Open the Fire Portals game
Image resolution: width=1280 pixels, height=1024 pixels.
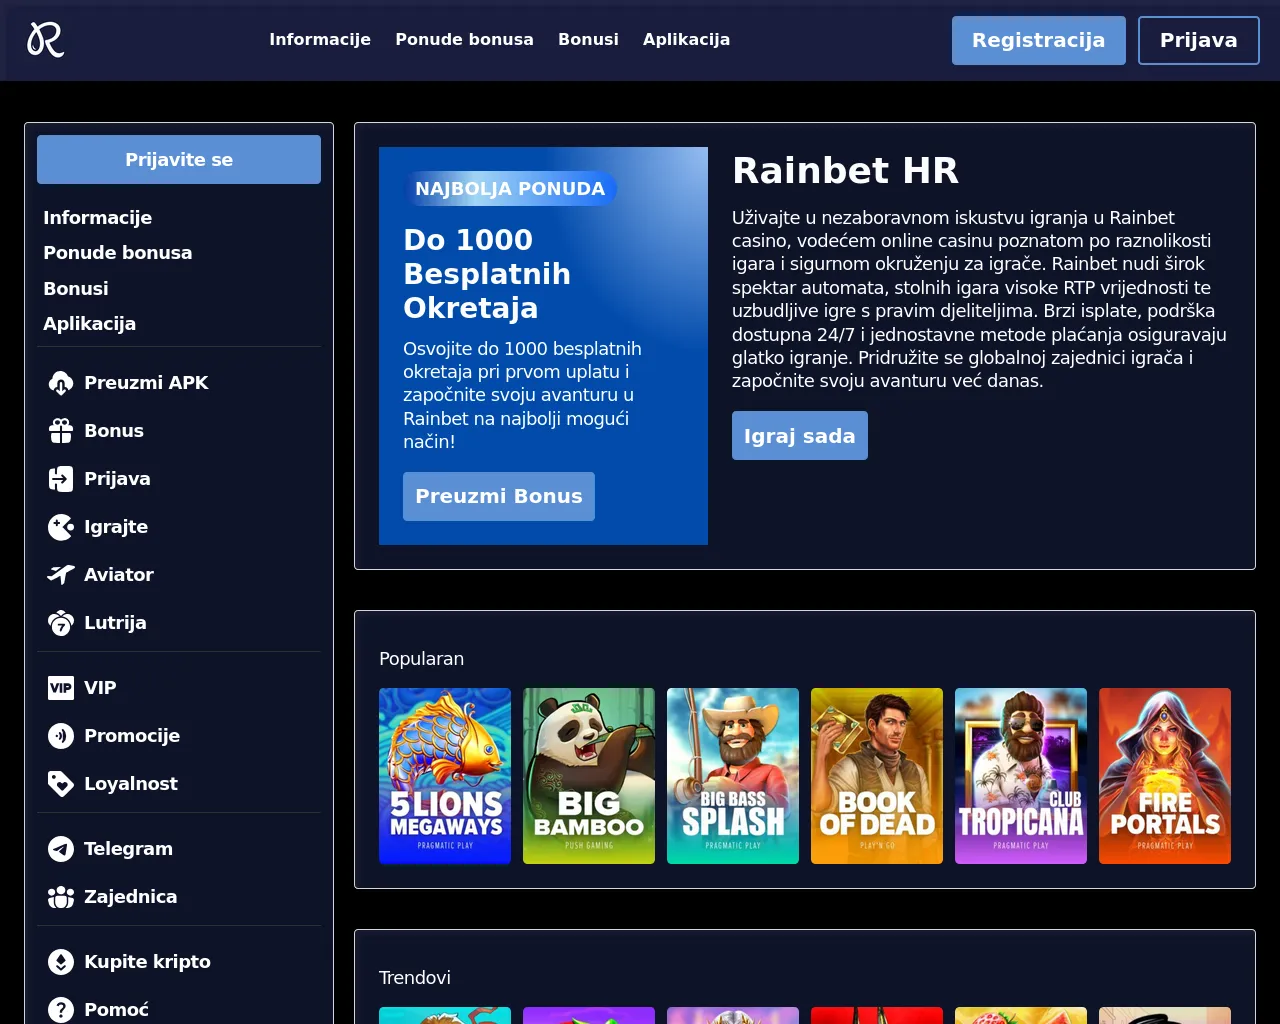tap(1165, 776)
